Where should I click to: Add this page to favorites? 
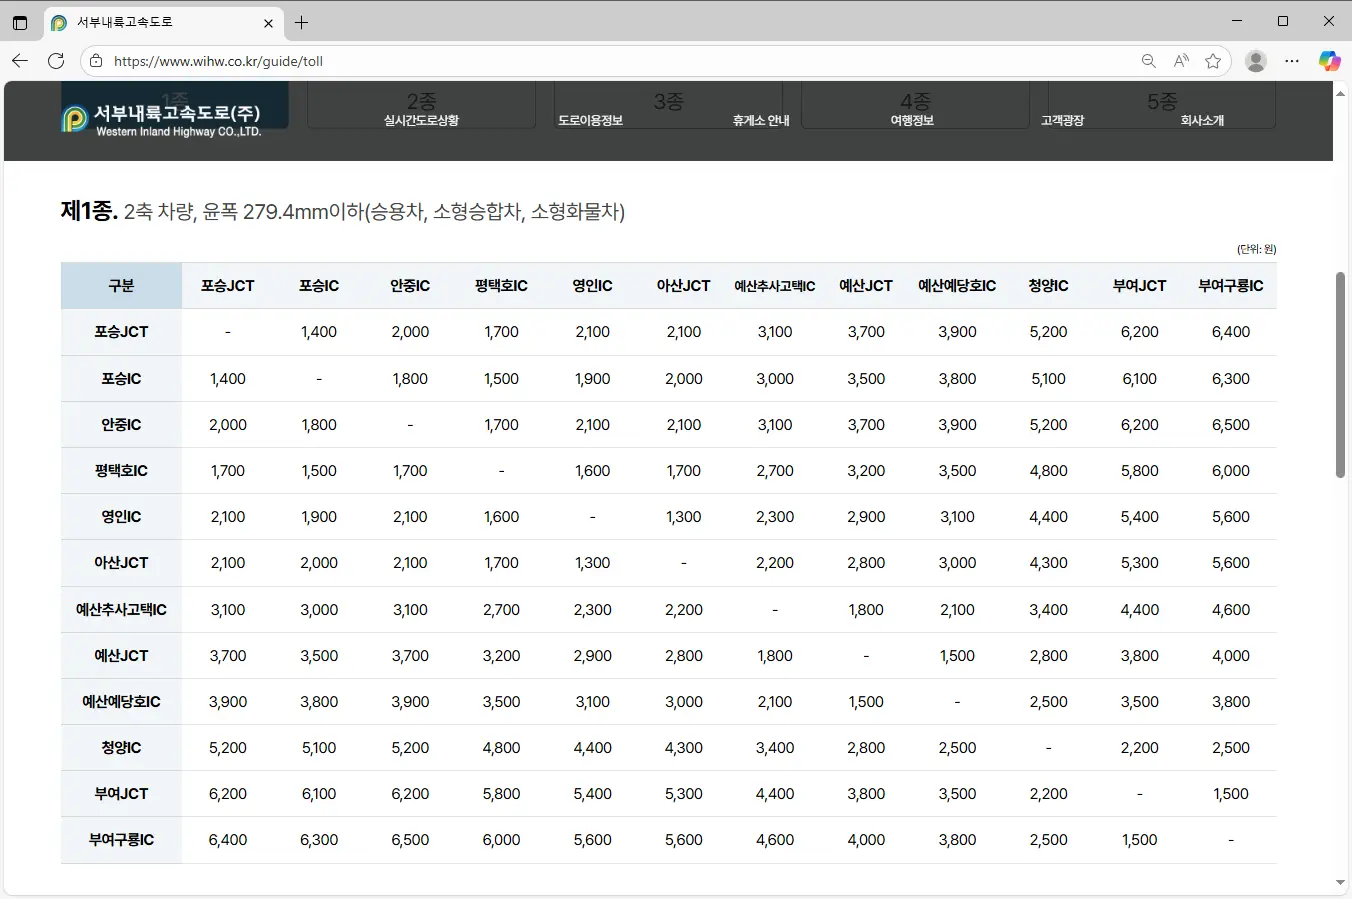pyautogui.click(x=1213, y=61)
